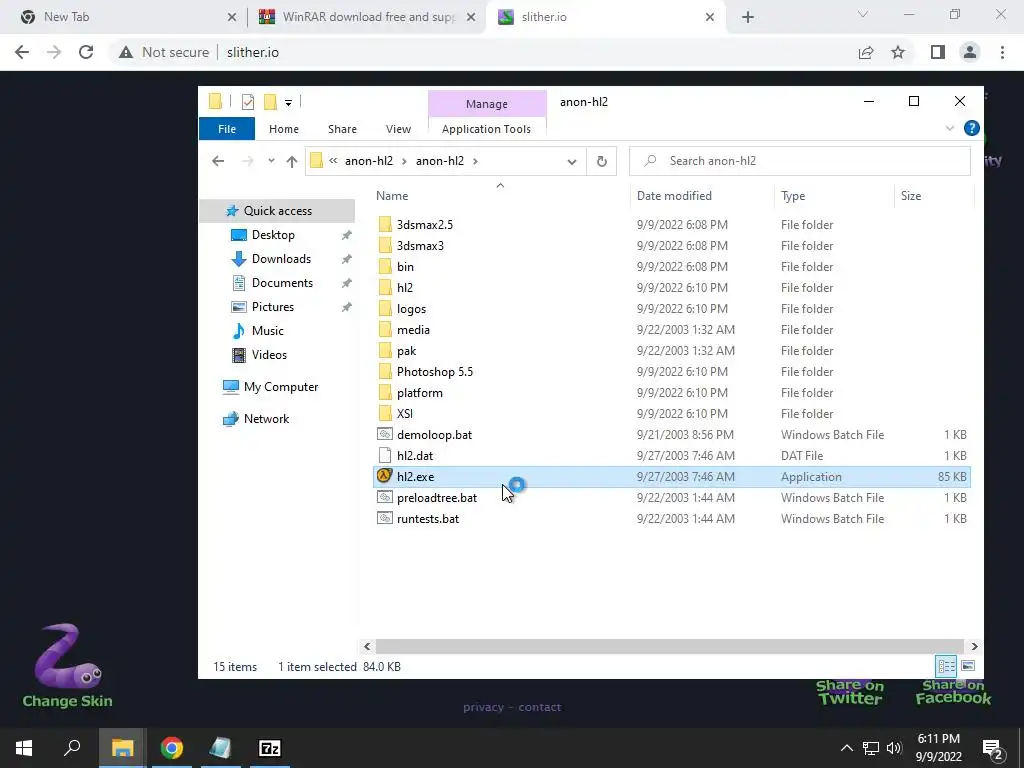The image size is (1024, 768).
Task: Open the privacy link
Action: 483,707
